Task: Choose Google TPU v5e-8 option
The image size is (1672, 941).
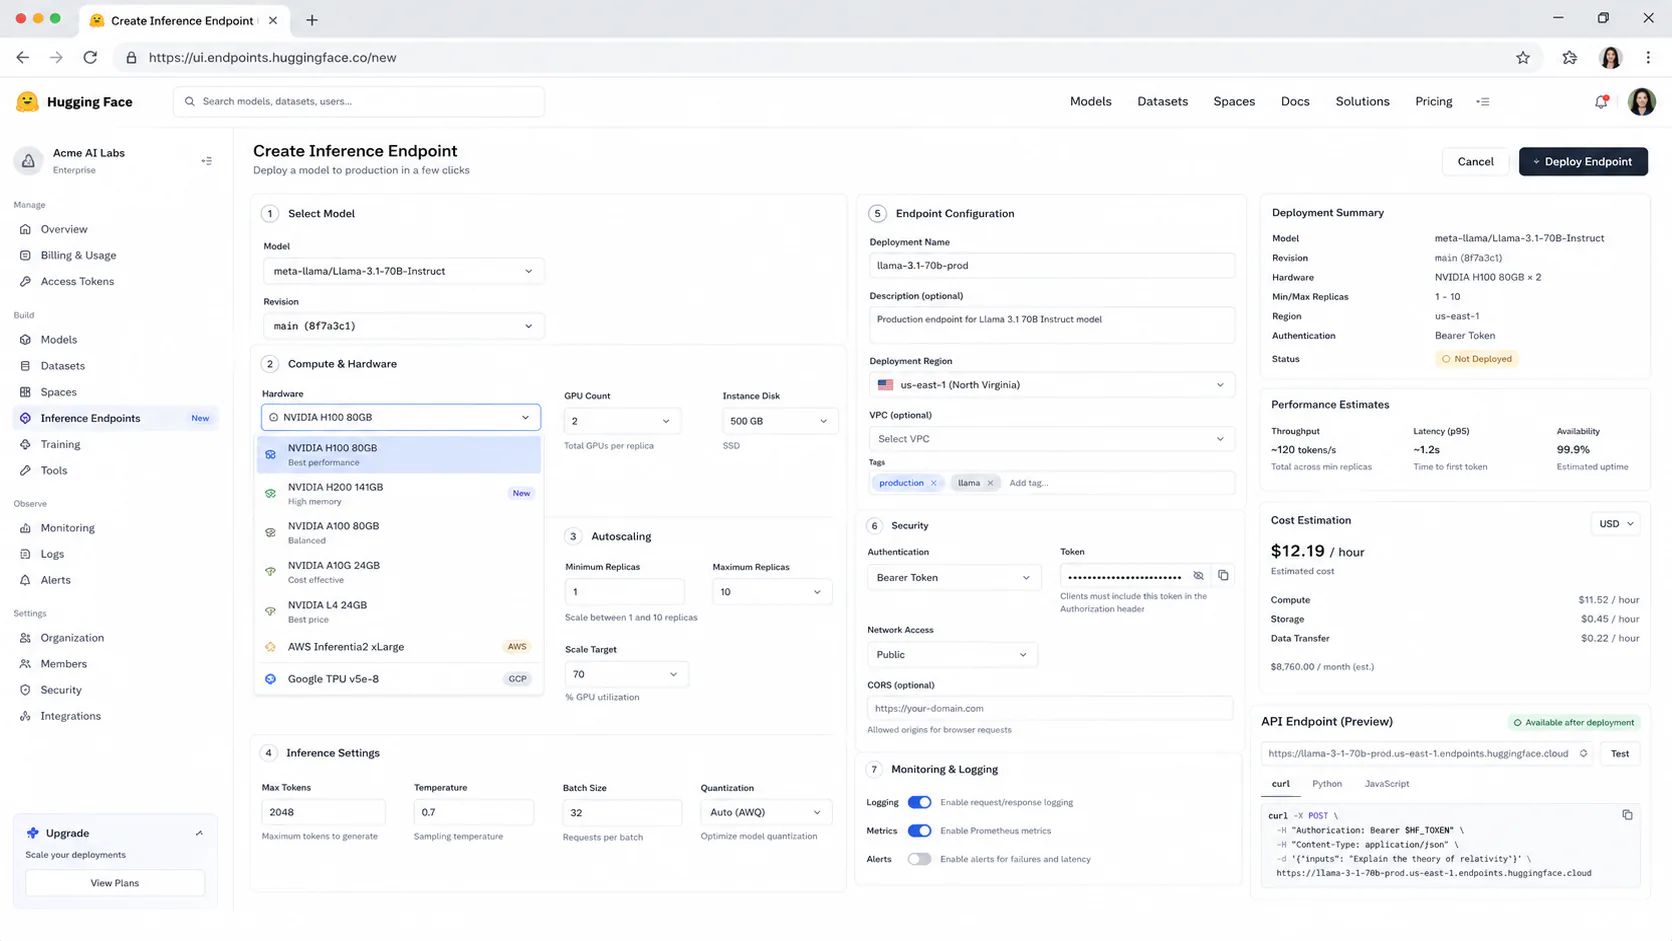Action: [399, 679]
